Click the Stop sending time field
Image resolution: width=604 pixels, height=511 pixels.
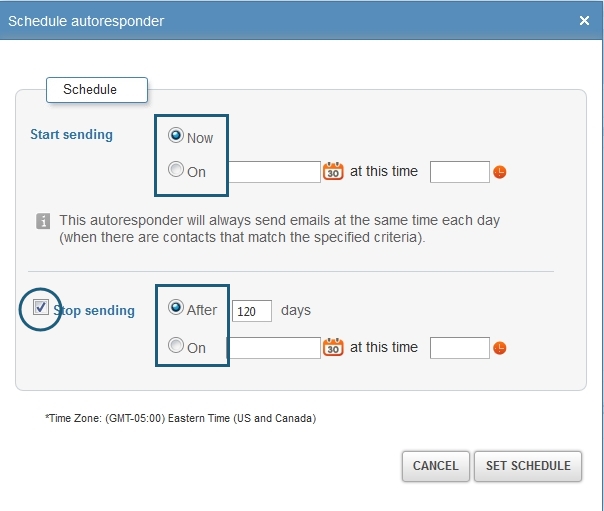pos(459,348)
